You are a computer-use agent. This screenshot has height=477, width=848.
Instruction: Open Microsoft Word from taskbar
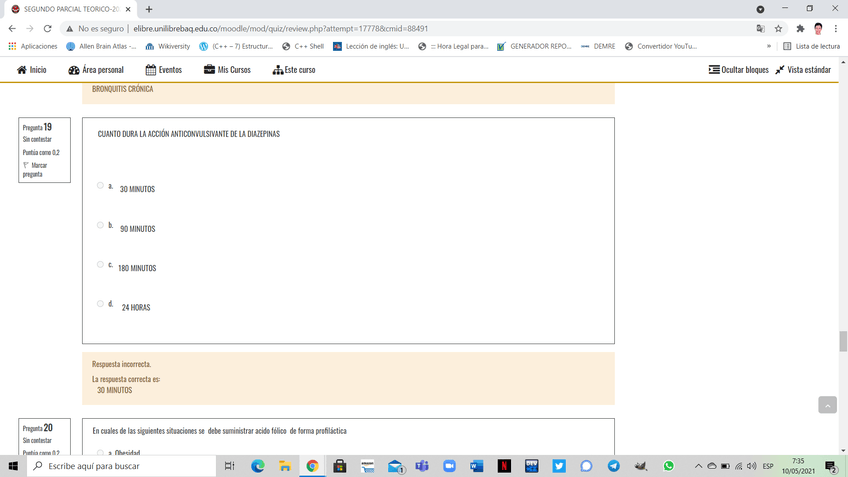[476, 466]
